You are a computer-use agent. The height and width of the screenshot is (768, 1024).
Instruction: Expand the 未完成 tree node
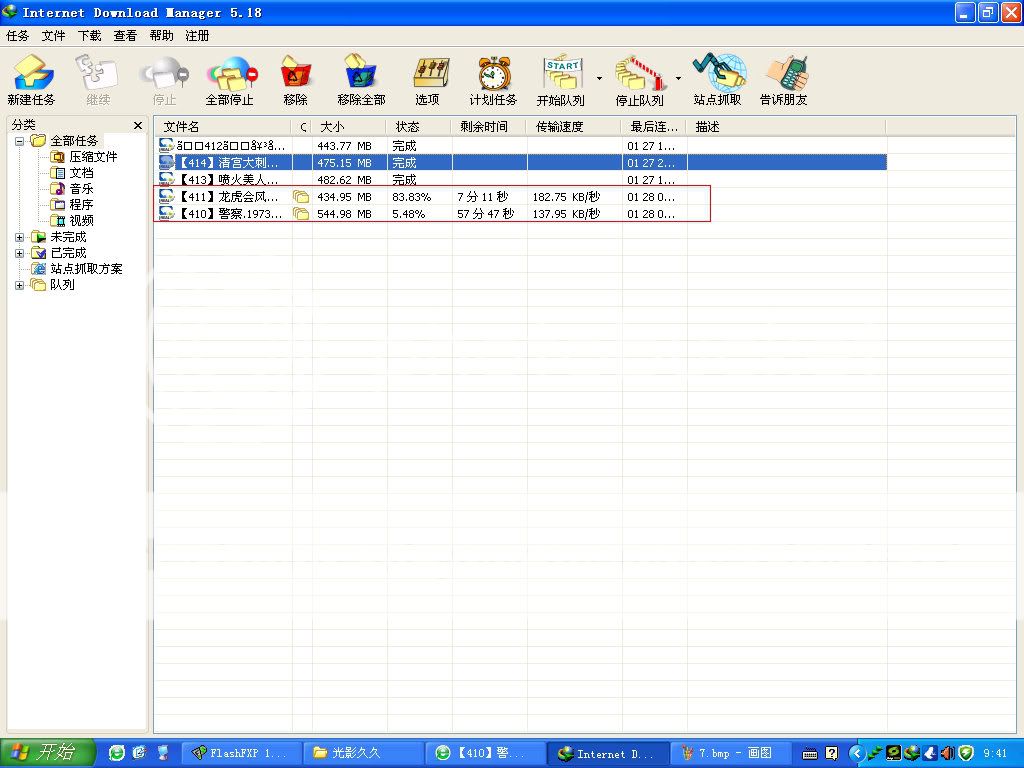pos(20,237)
